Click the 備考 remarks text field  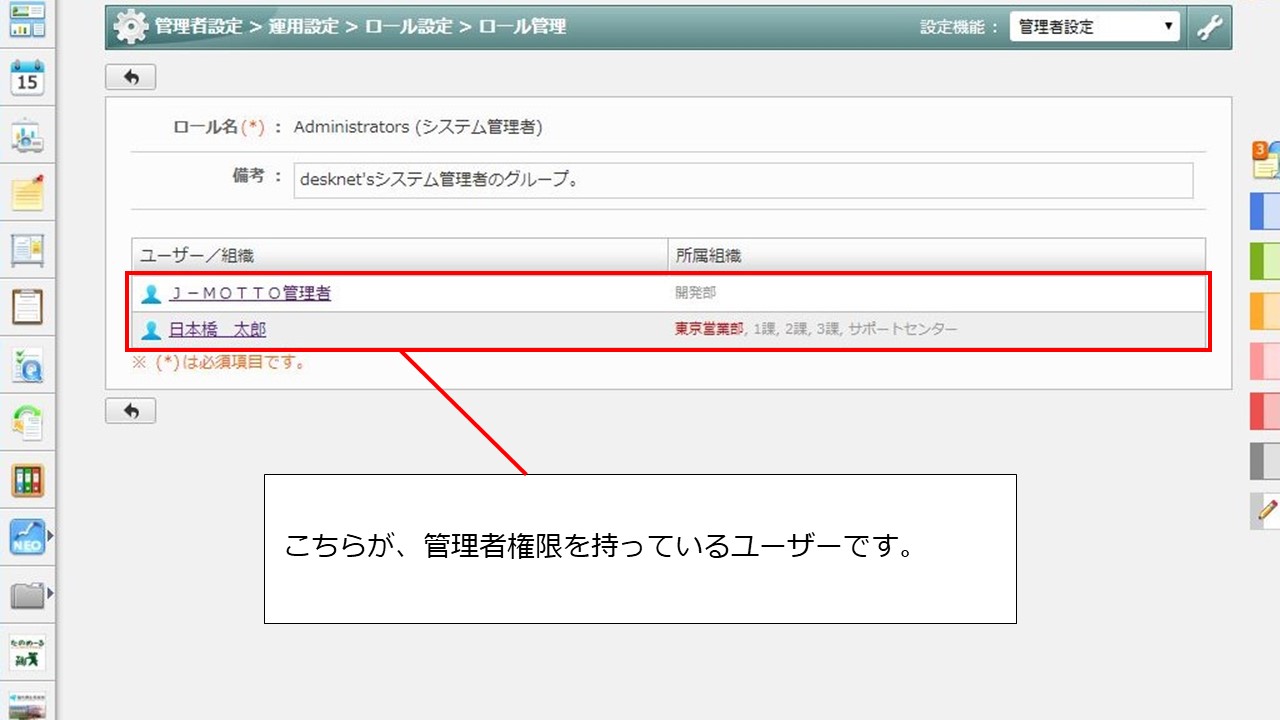coord(742,181)
